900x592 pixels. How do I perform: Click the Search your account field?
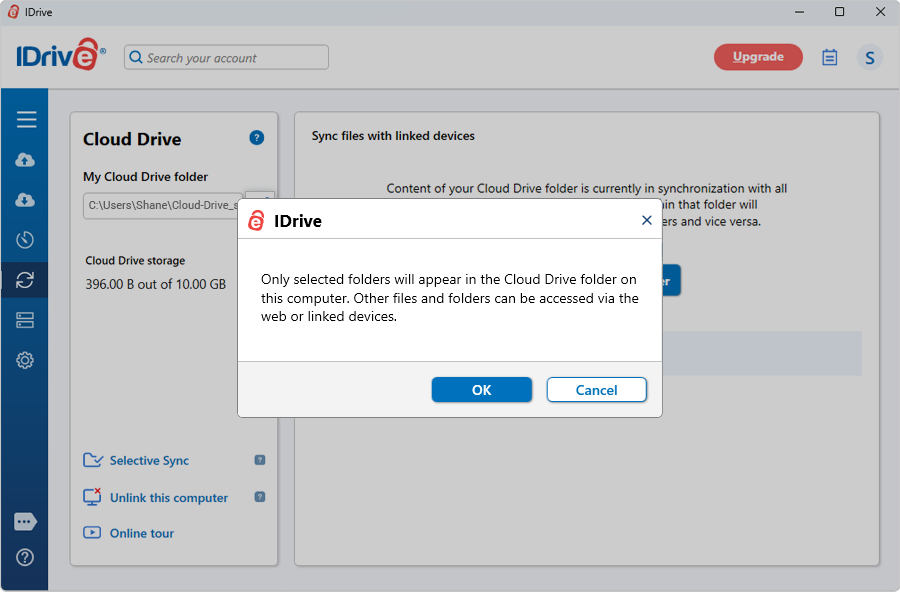pos(226,57)
